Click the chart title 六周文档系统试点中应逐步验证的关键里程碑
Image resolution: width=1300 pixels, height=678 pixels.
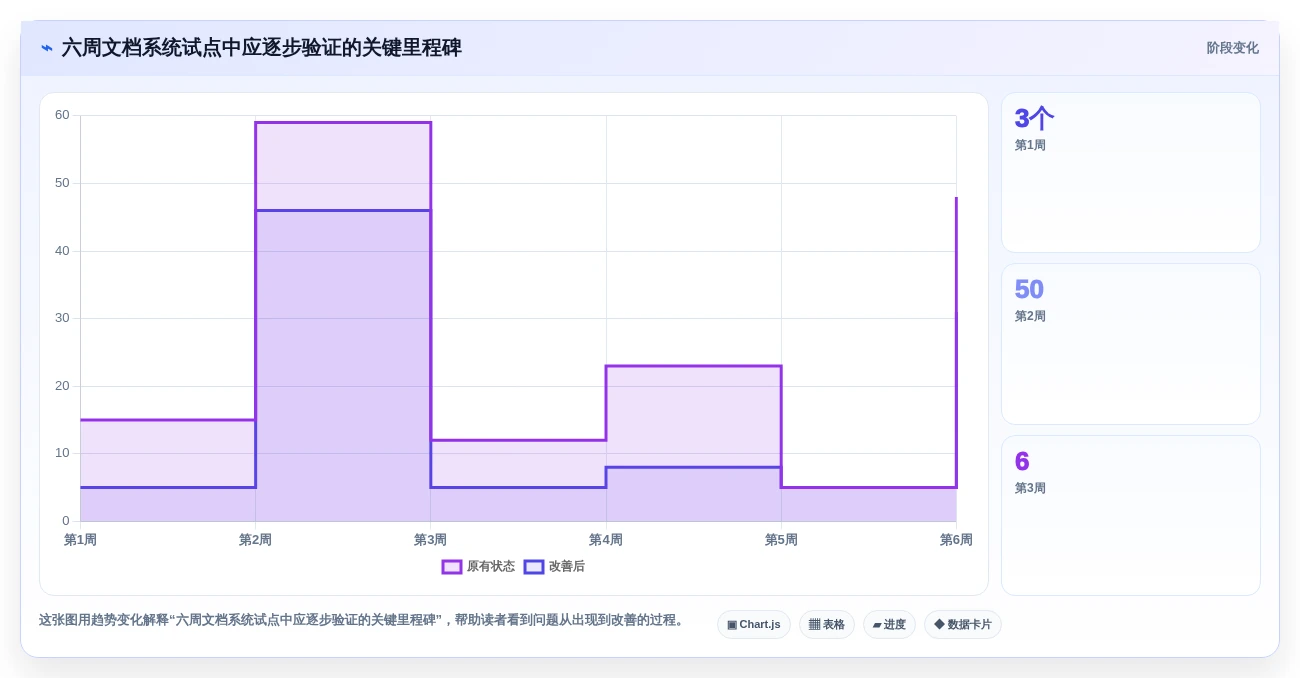click(262, 48)
